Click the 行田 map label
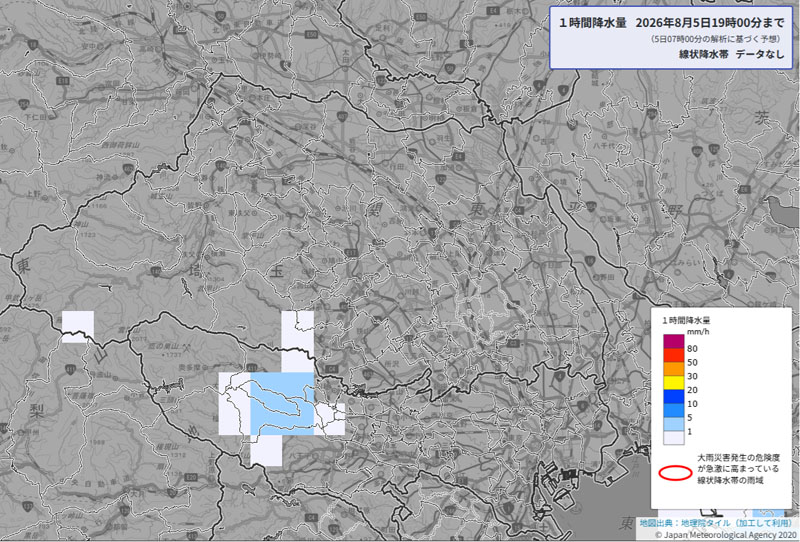 (396, 166)
